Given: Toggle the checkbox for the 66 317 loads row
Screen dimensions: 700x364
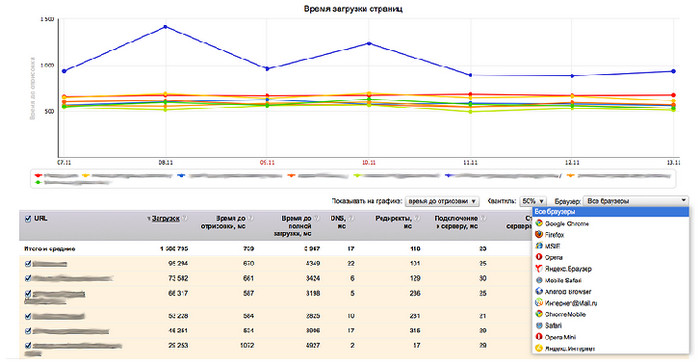Looking at the screenshot, I should (x=28, y=293).
